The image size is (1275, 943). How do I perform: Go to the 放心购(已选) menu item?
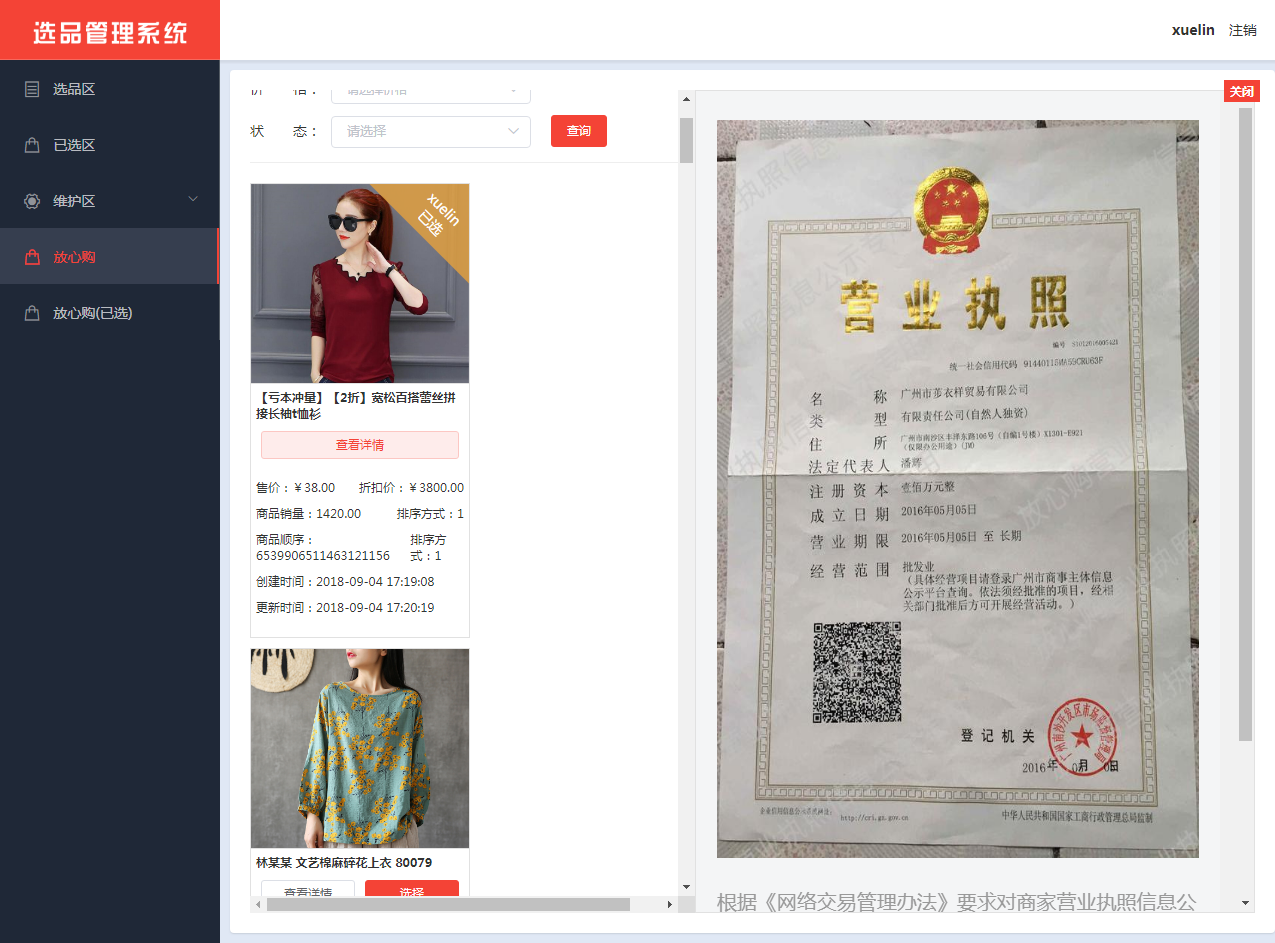point(110,313)
